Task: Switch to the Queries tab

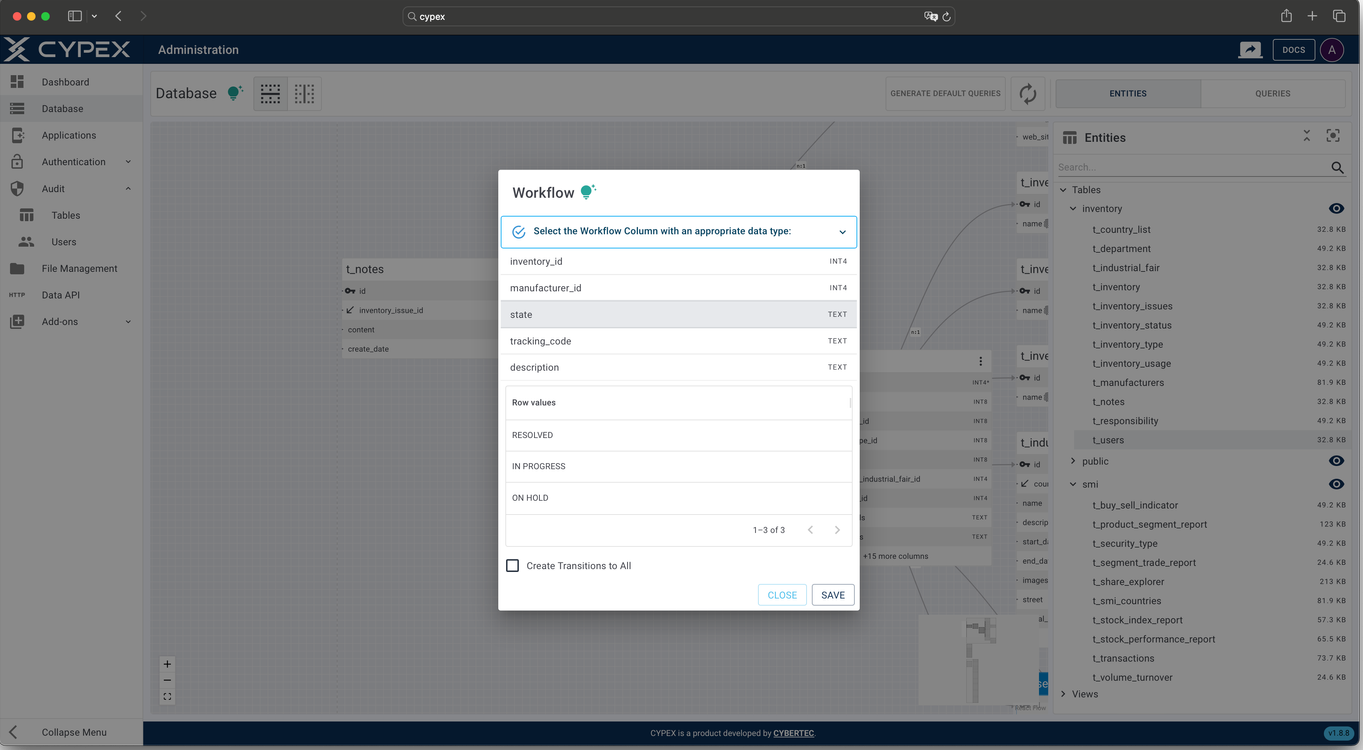Action: pyautogui.click(x=1272, y=94)
